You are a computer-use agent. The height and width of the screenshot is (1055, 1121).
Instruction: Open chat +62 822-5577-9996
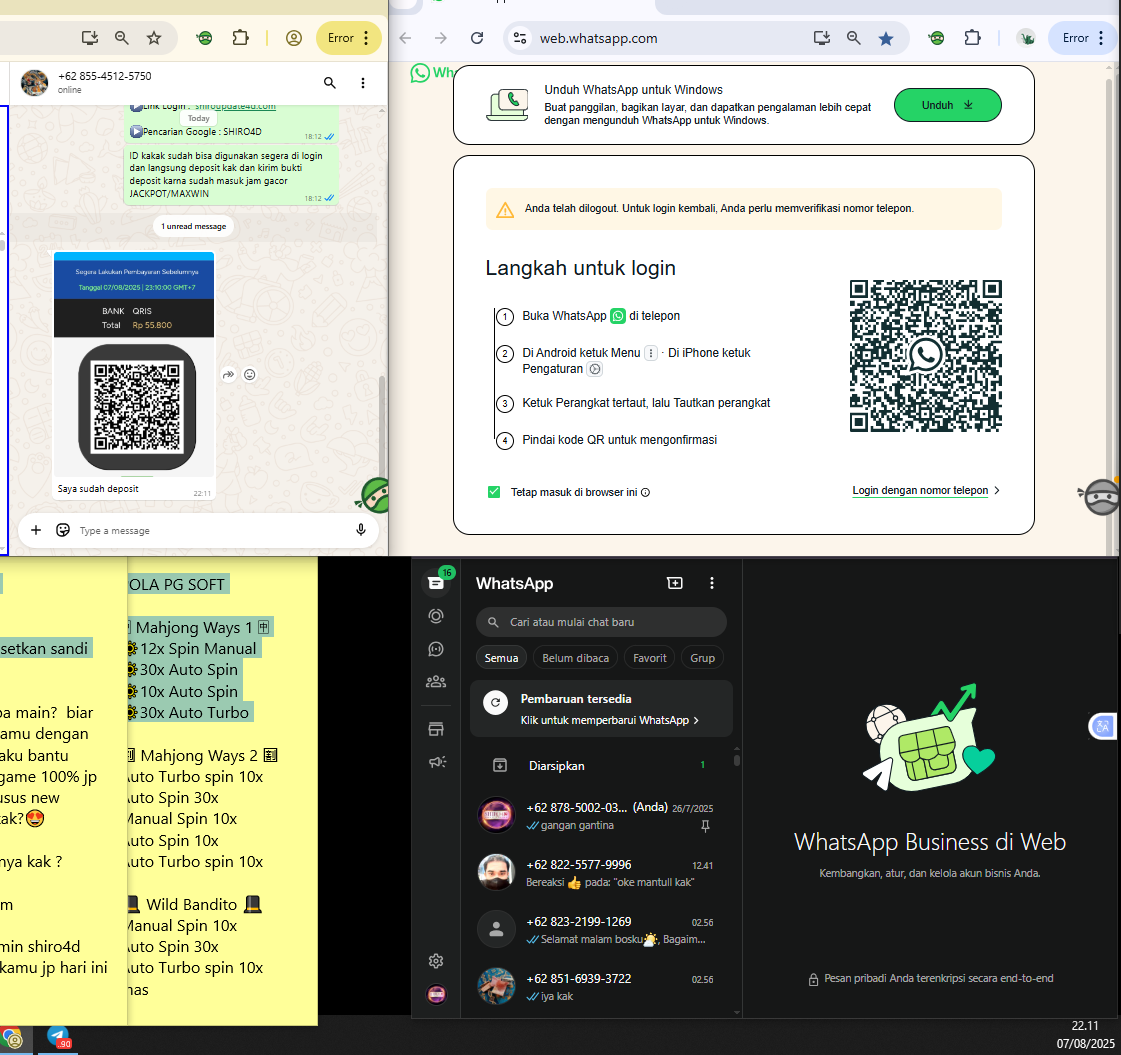601,873
